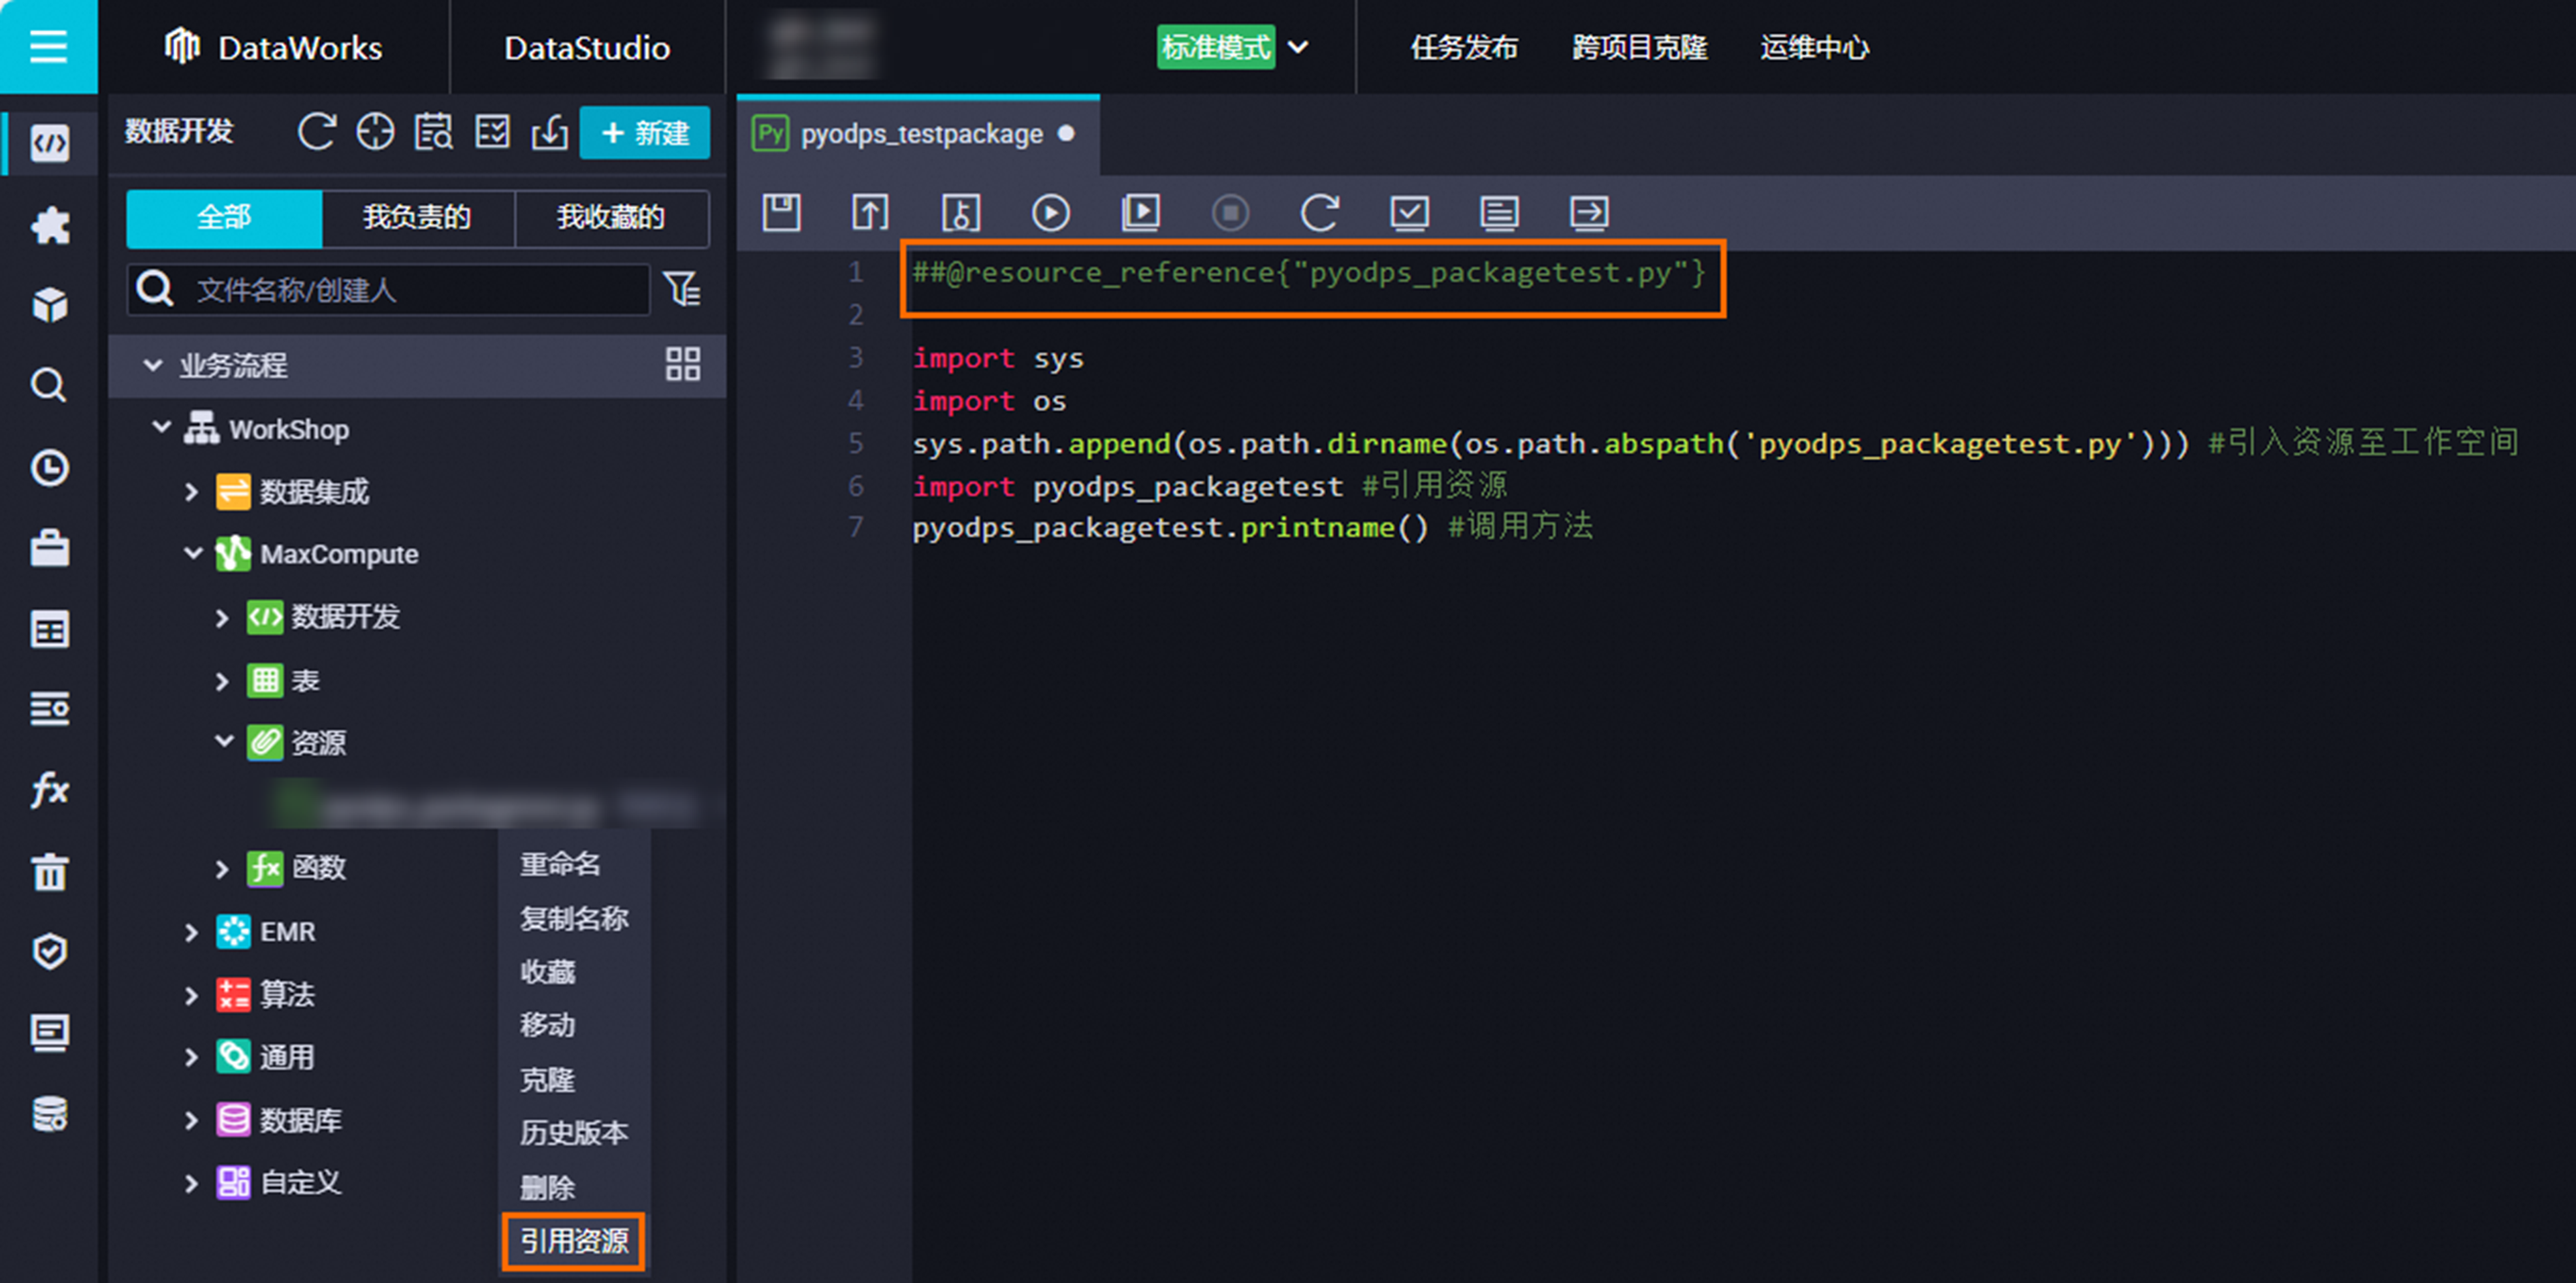Focus the 文件名称/创建人 search field

coord(389,290)
